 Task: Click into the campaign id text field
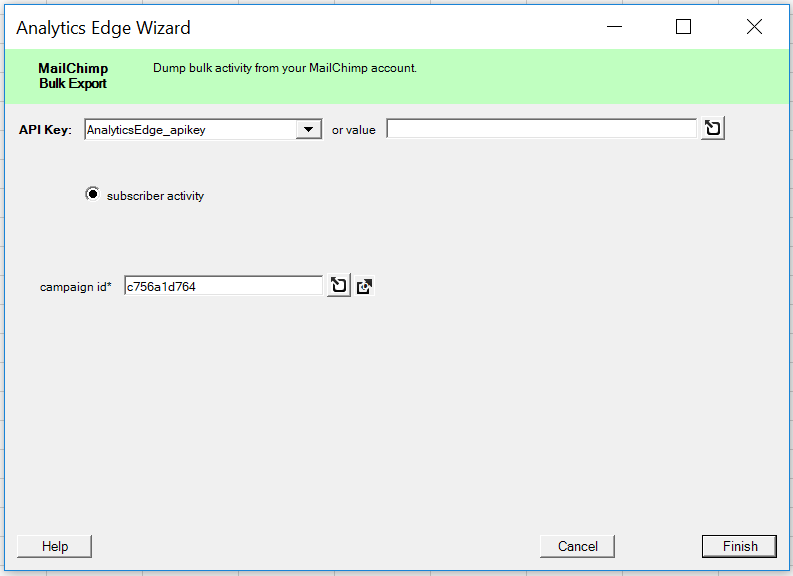coord(223,286)
